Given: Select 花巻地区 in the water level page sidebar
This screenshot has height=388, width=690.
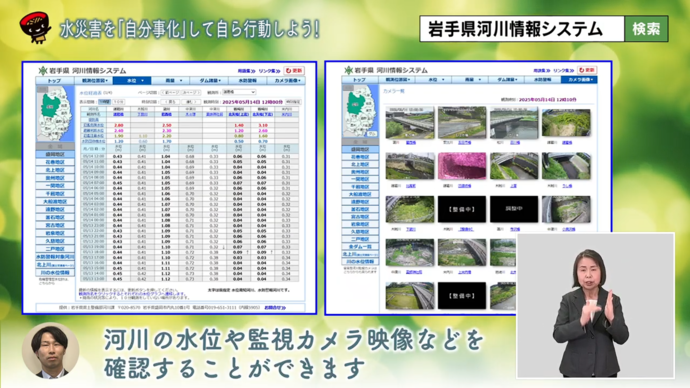Looking at the screenshot, I should click(55, 162).
